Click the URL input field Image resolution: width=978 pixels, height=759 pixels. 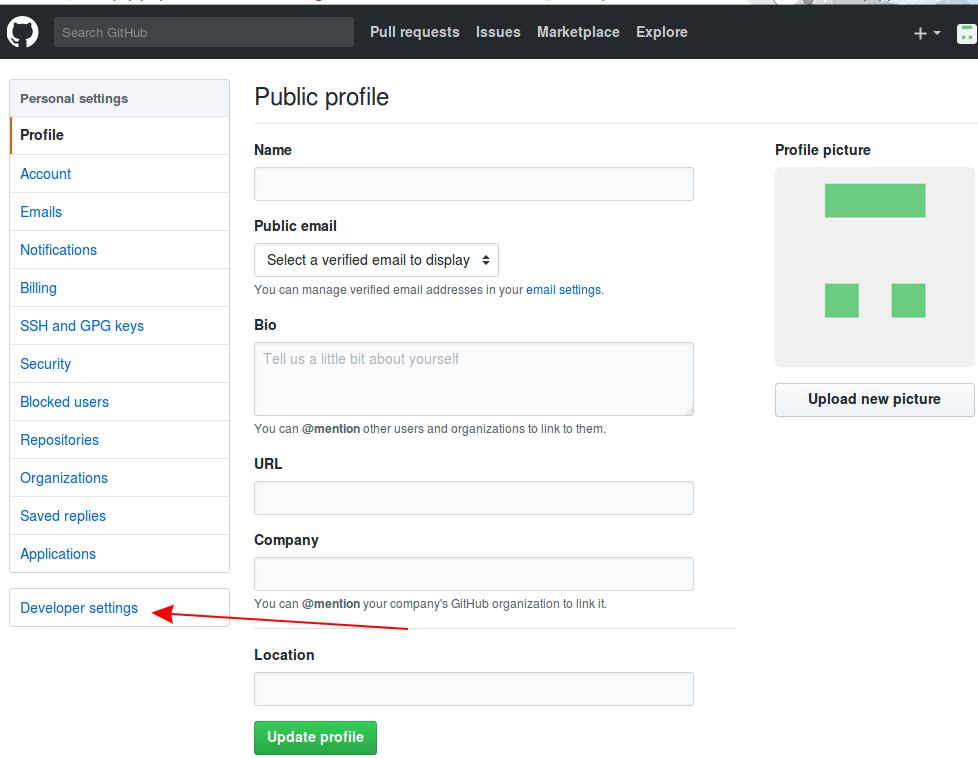[x=474, y=498]
